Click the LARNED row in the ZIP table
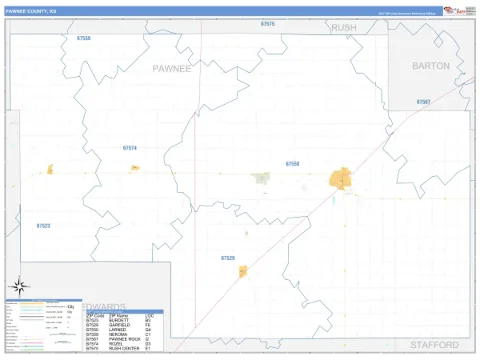The image size is (480, 360). [125, 330]
